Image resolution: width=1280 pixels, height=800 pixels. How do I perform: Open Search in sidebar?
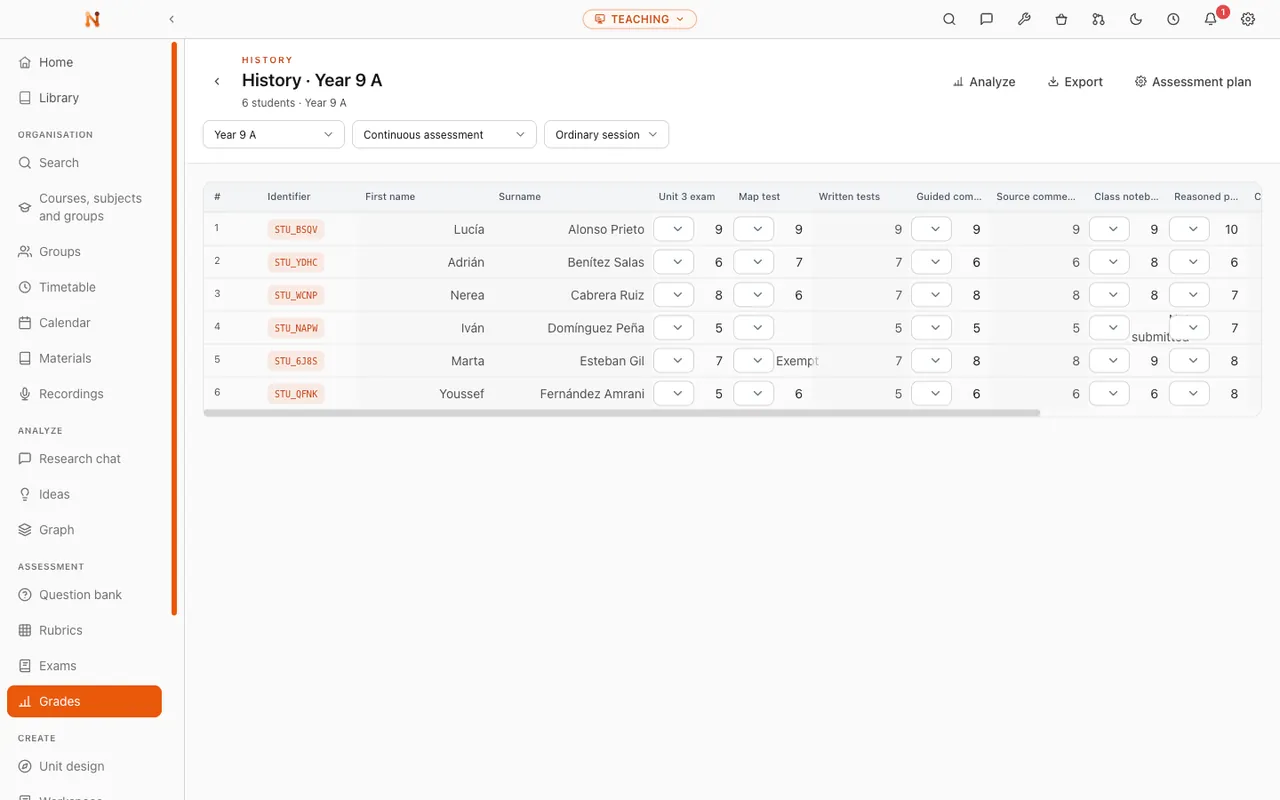(84, 163)
